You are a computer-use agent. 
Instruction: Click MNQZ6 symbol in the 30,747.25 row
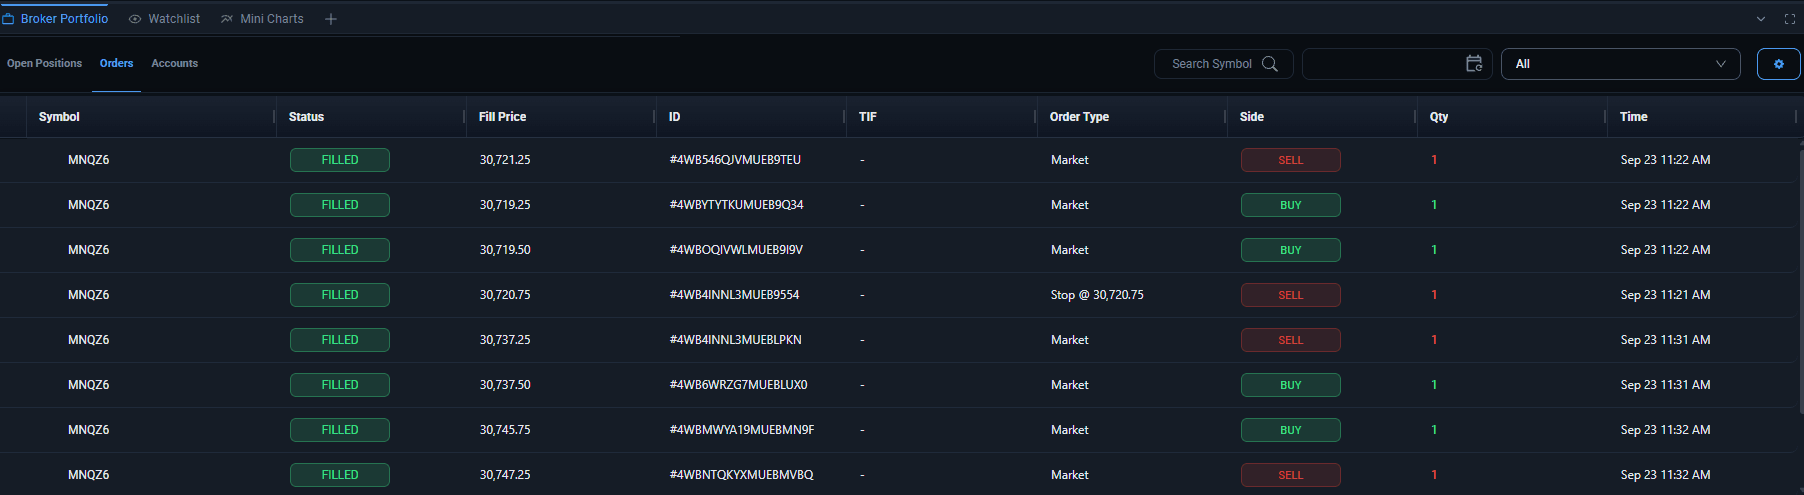click(88, 475)
